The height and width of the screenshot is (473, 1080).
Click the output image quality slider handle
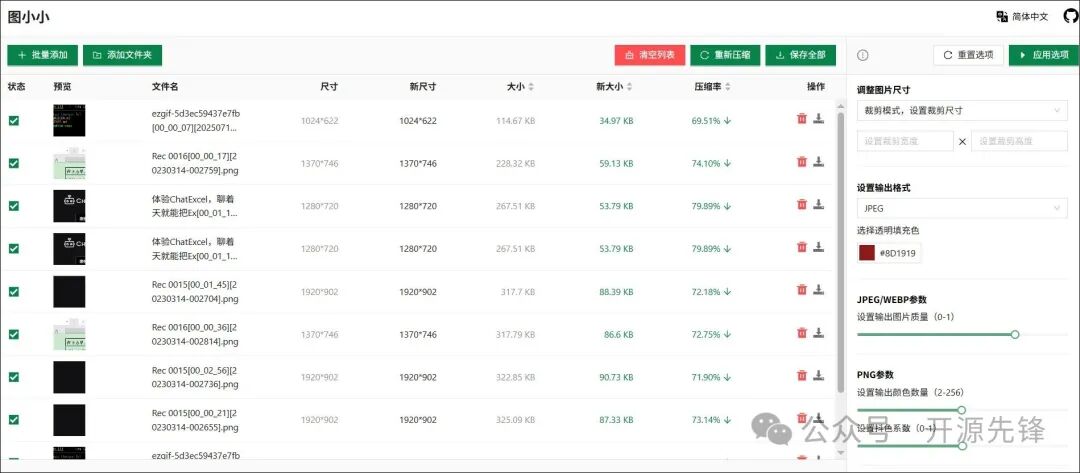(1015, 335)
